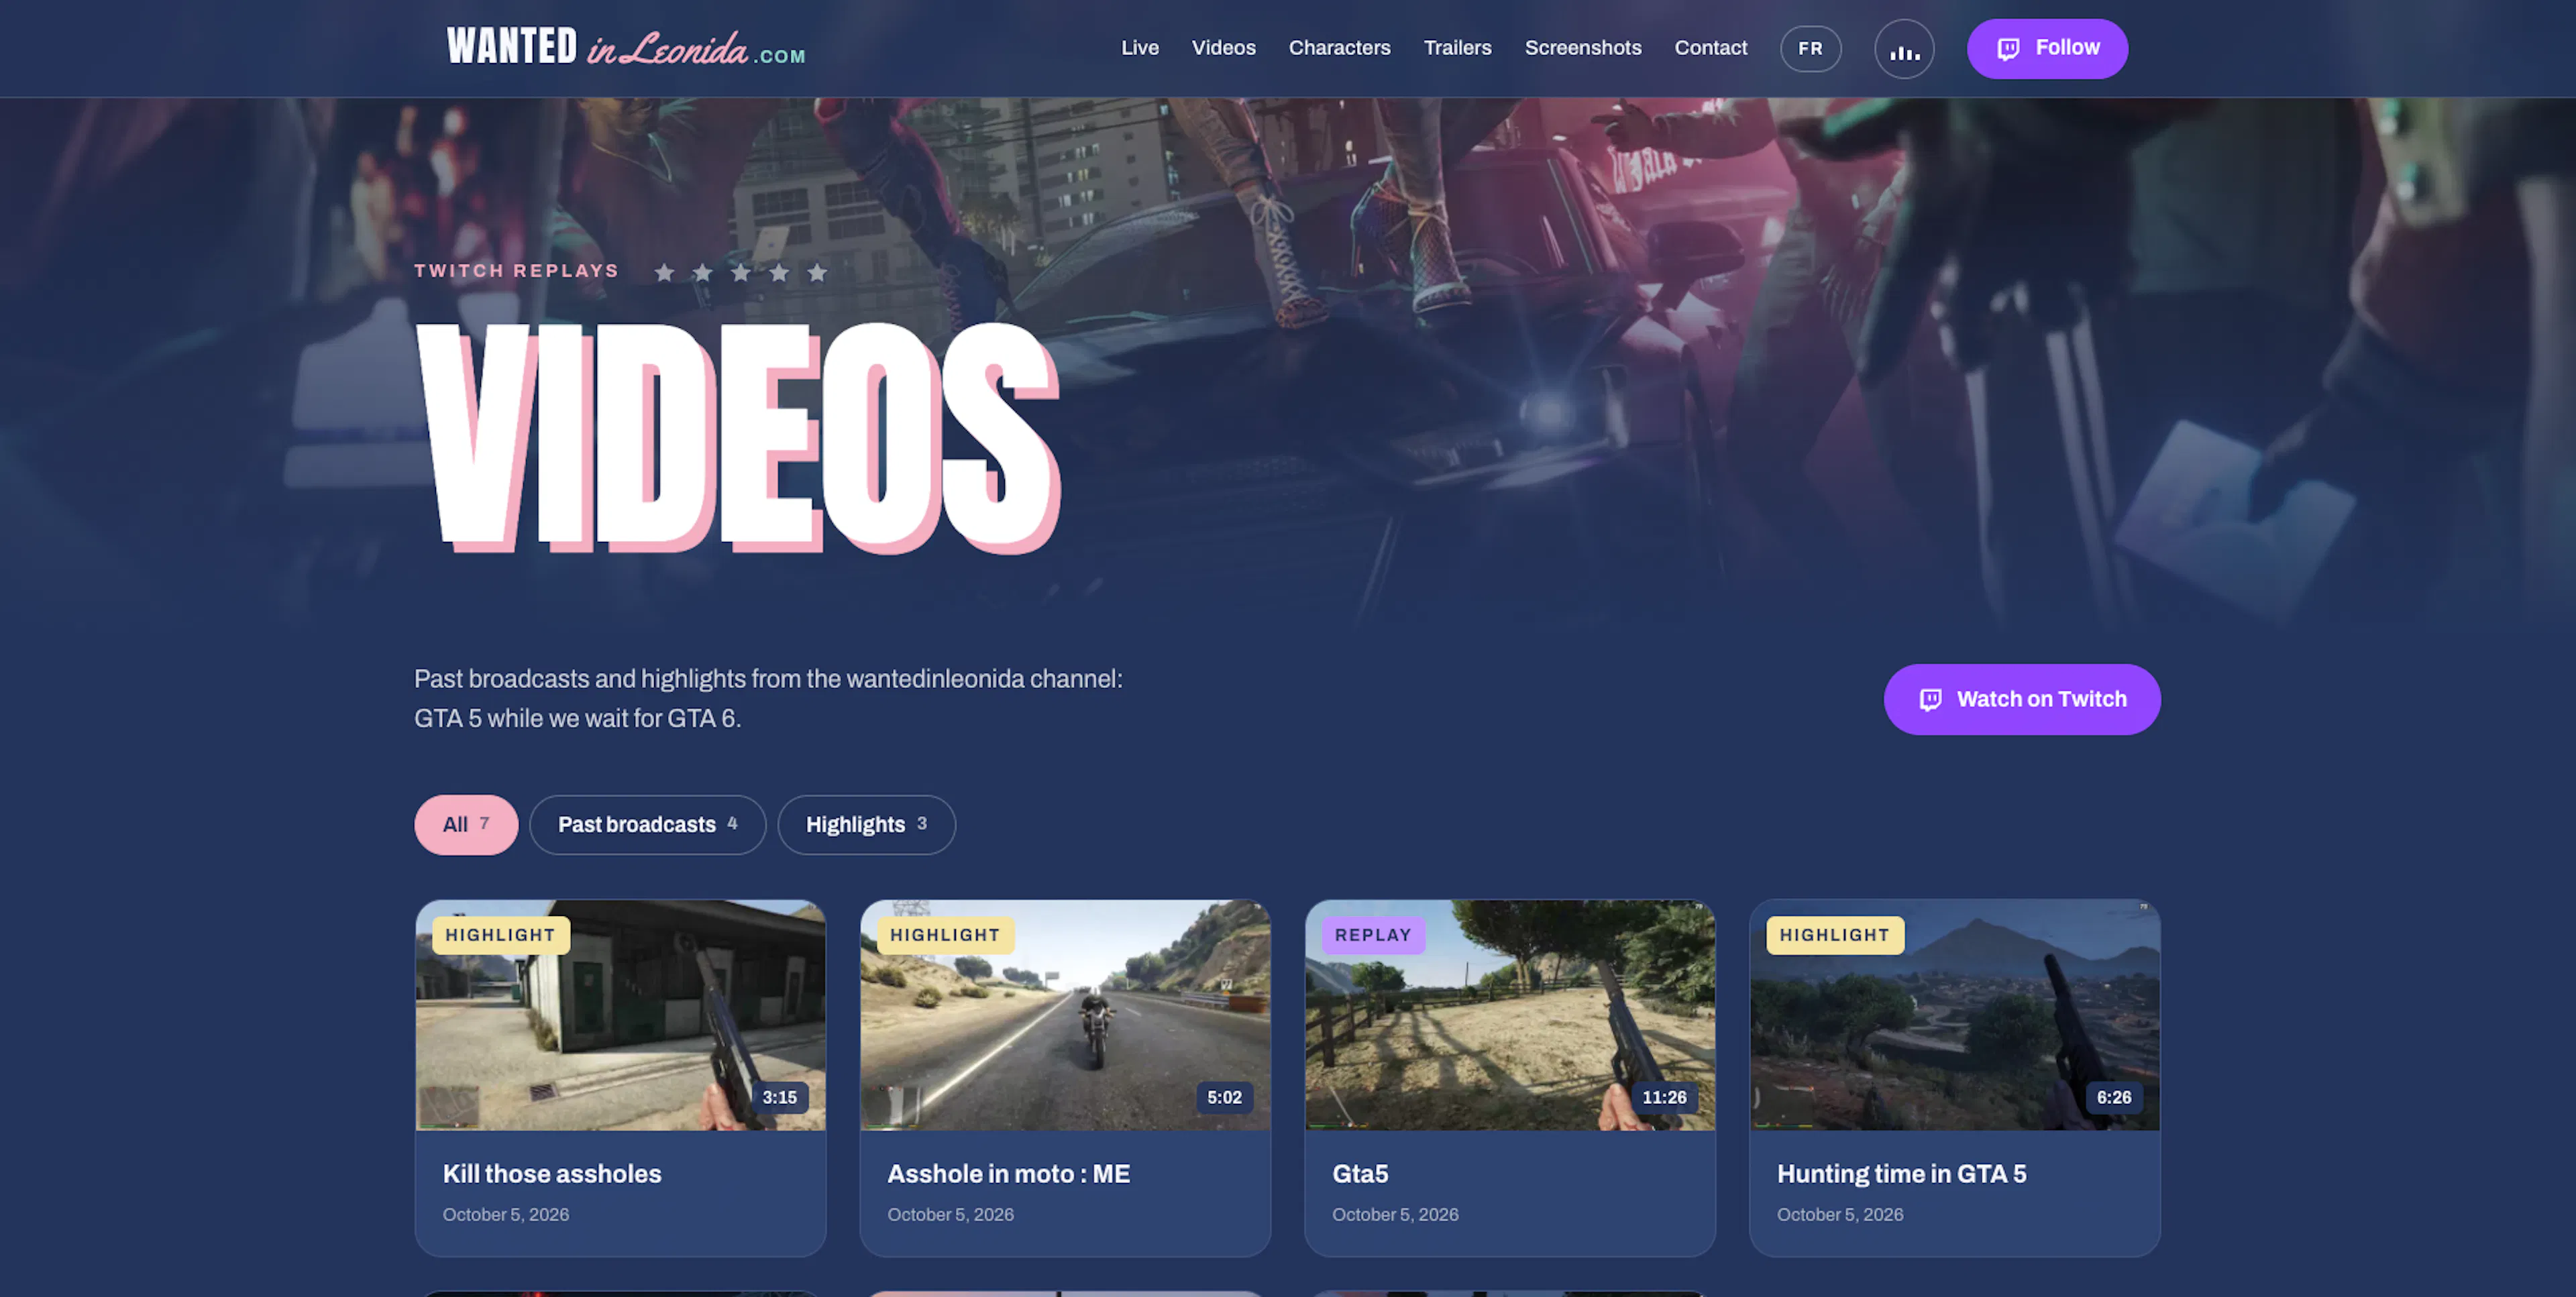Open the Kill those assholes video thumbnail
The image size is (2576, 1297).
pyautogui.click(x=621, y=1015)
